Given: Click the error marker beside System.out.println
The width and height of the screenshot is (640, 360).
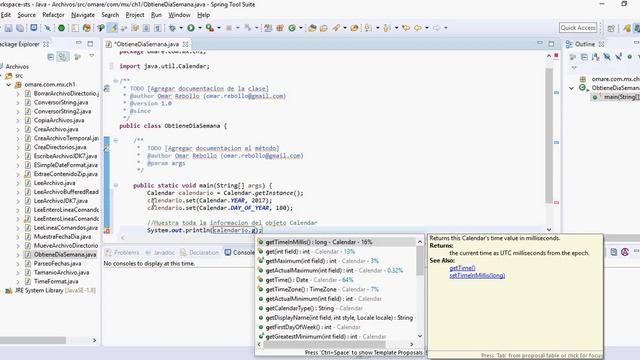Looking at the screenshot, I should 107,231.
